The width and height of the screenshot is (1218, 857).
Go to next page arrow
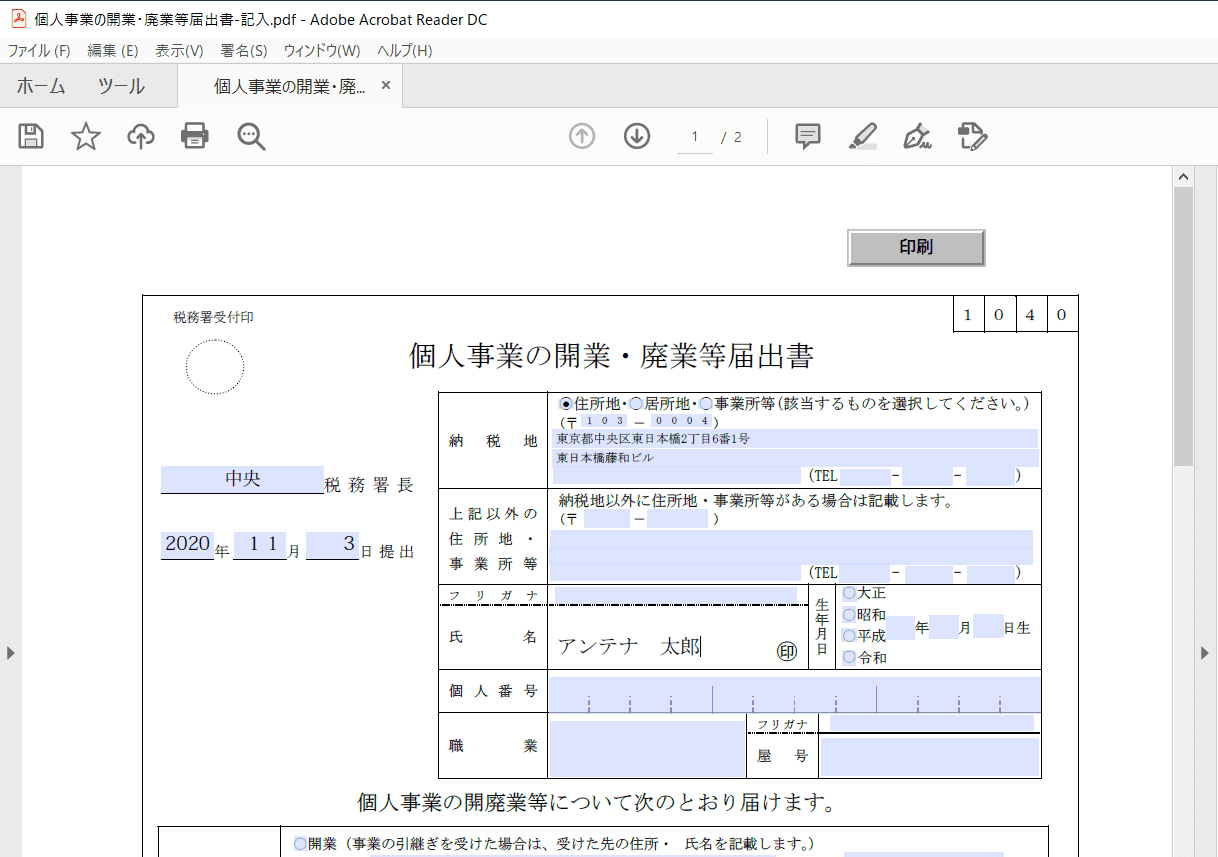637,137
